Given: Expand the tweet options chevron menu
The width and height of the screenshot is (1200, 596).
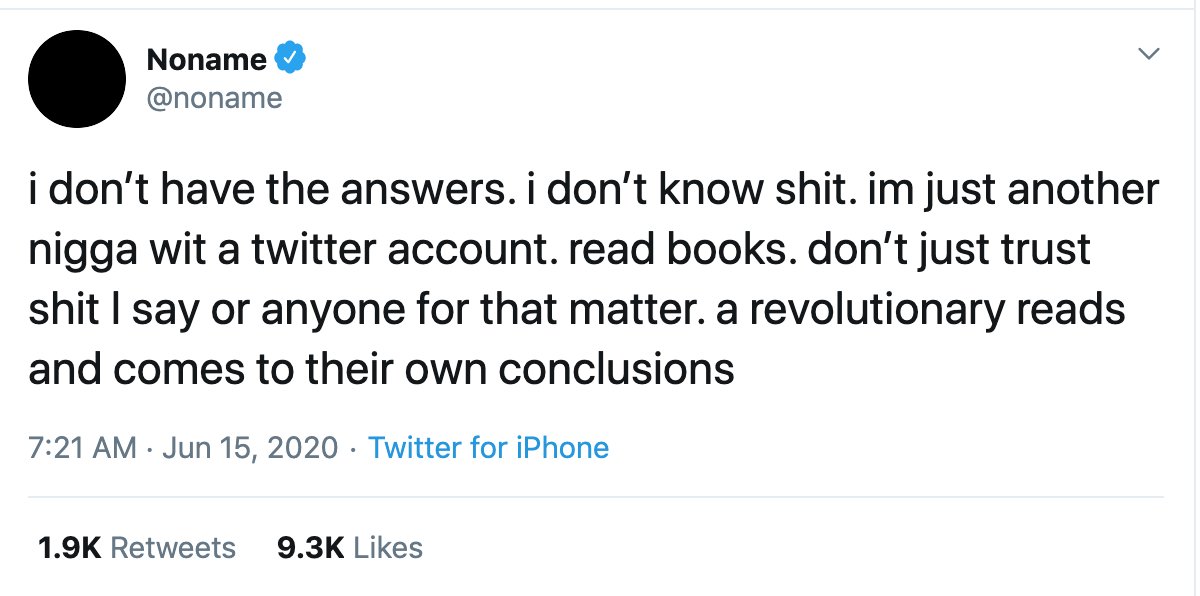Looking at the screenshot, I should click(1150, 54).
